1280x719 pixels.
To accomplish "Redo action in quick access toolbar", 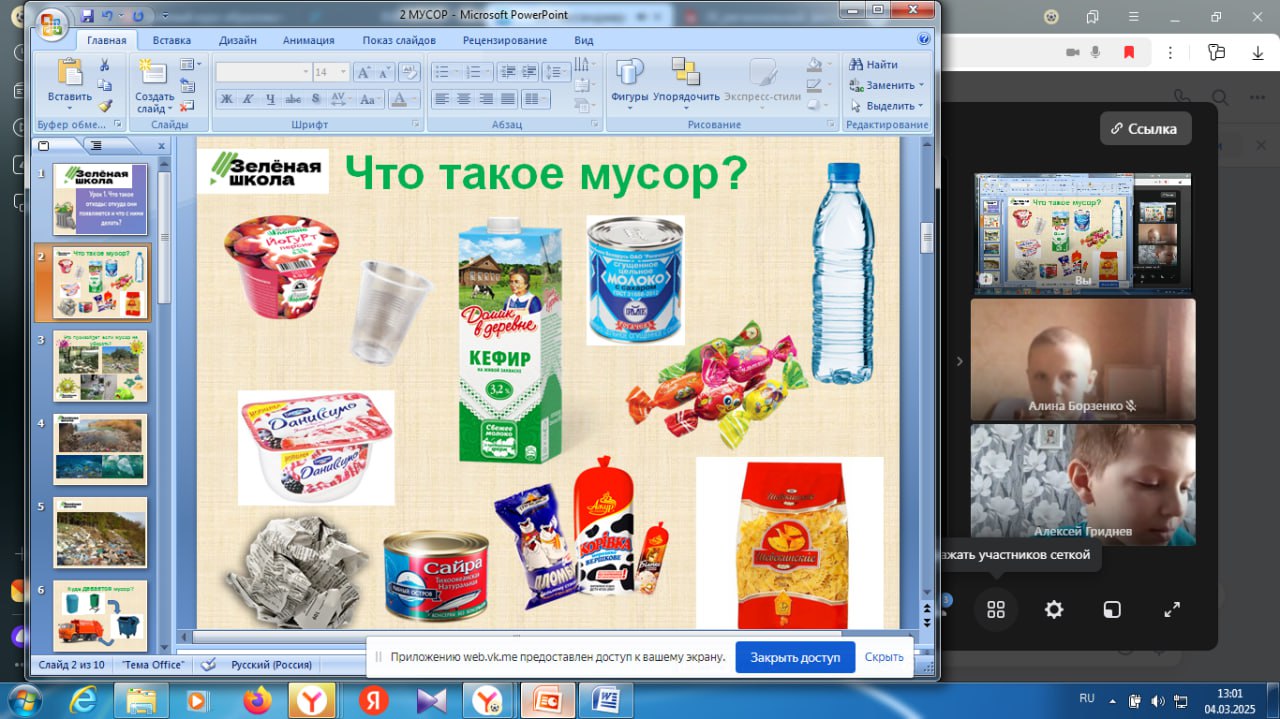I will coord(137,16).
